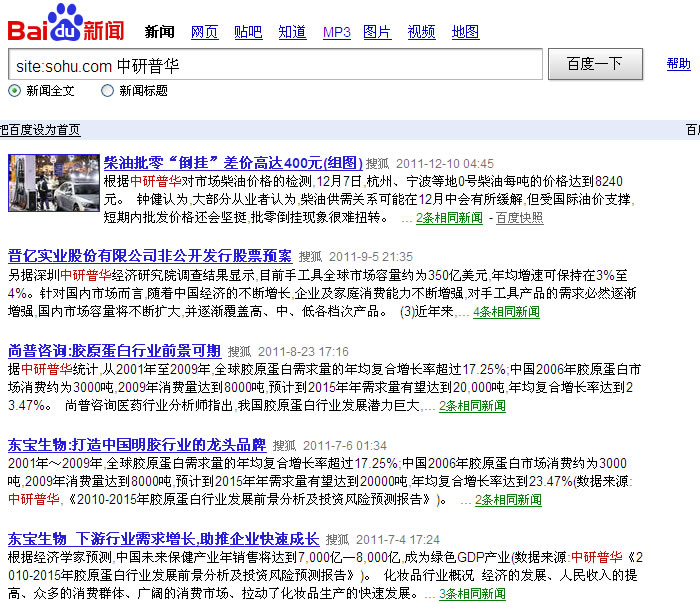The width and height of the screenshot is (700, 605).
Task: Switch to the 网页 tab
Action: pyautogui.click(x=204, y=32)
